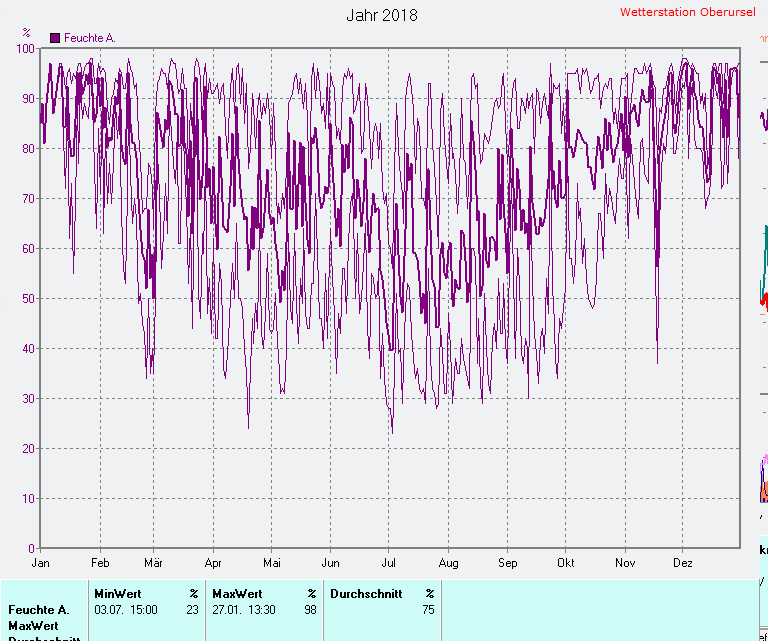Click the 'Feuchte A.' legend label

coord(90,38)
